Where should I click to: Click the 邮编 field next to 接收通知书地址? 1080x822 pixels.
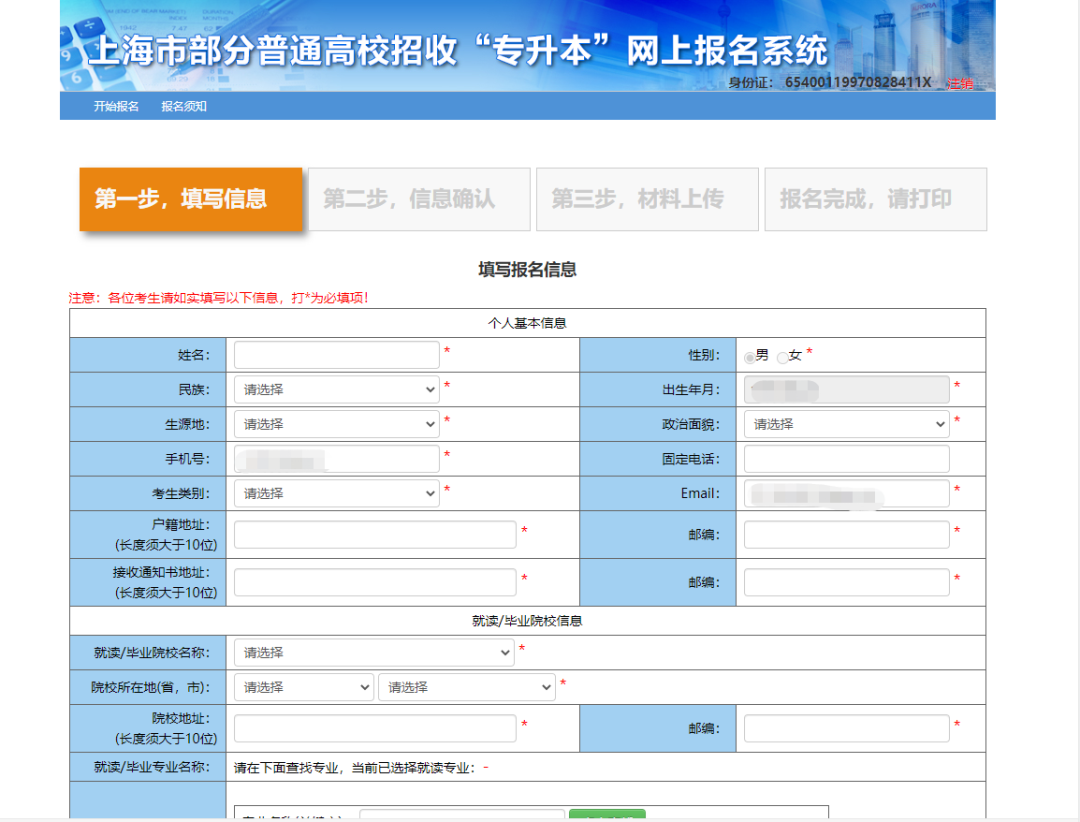pyautogui.click(x=846, y=581)
